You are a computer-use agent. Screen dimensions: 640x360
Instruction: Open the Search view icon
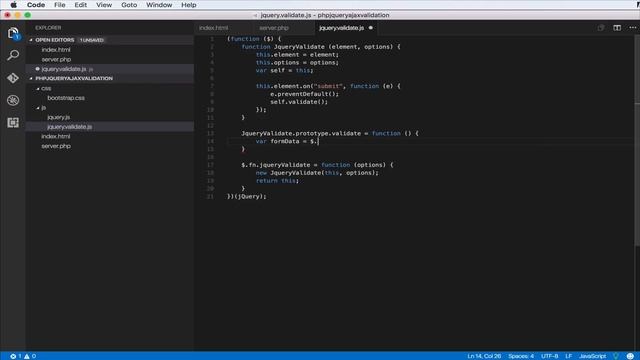(x=13, y=55)
